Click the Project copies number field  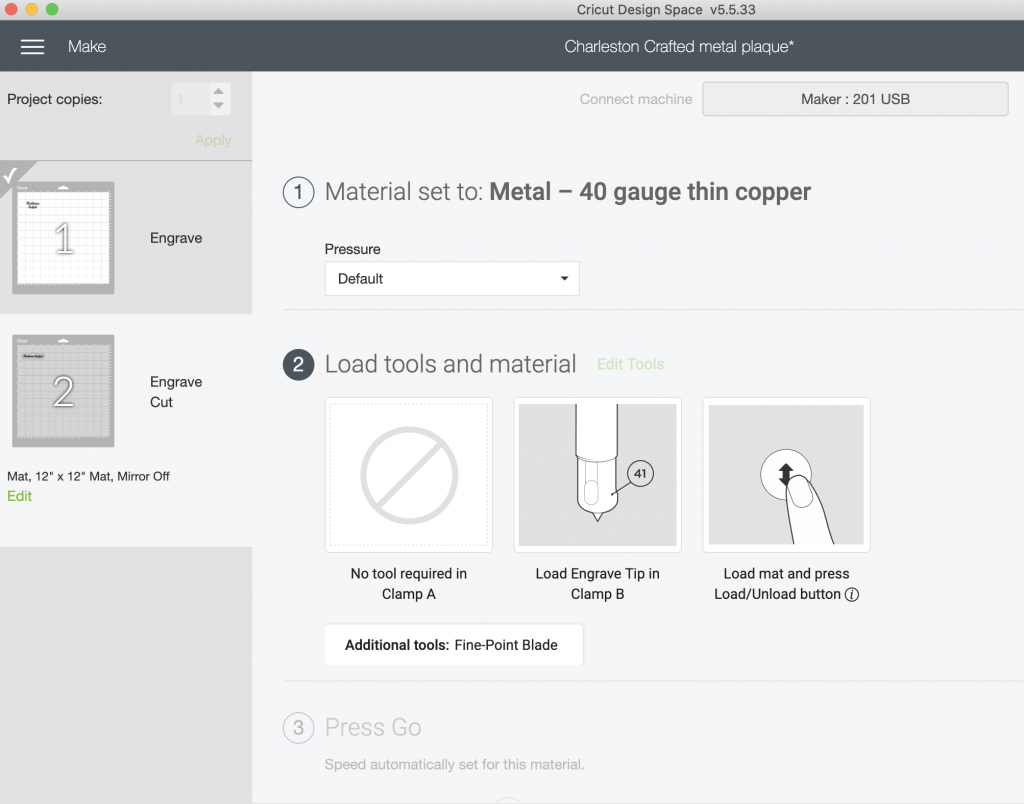pos(190,99)
